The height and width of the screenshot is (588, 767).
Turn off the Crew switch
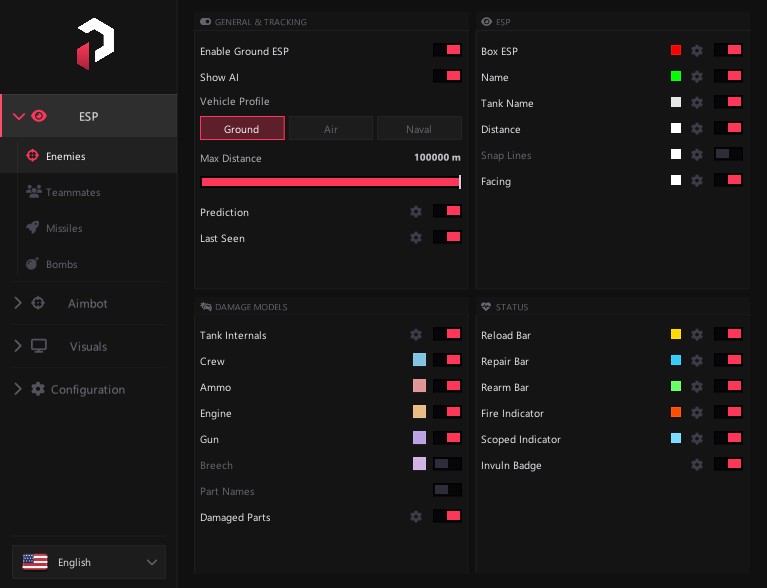447,360
